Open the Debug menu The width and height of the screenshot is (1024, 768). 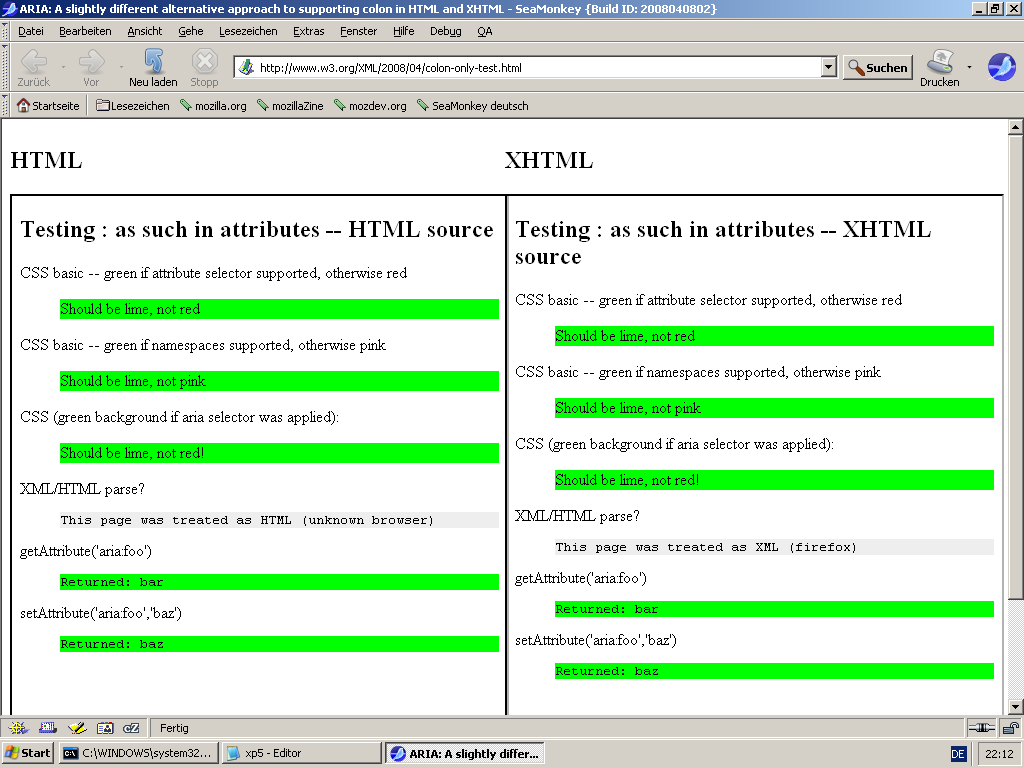point(445,31)
